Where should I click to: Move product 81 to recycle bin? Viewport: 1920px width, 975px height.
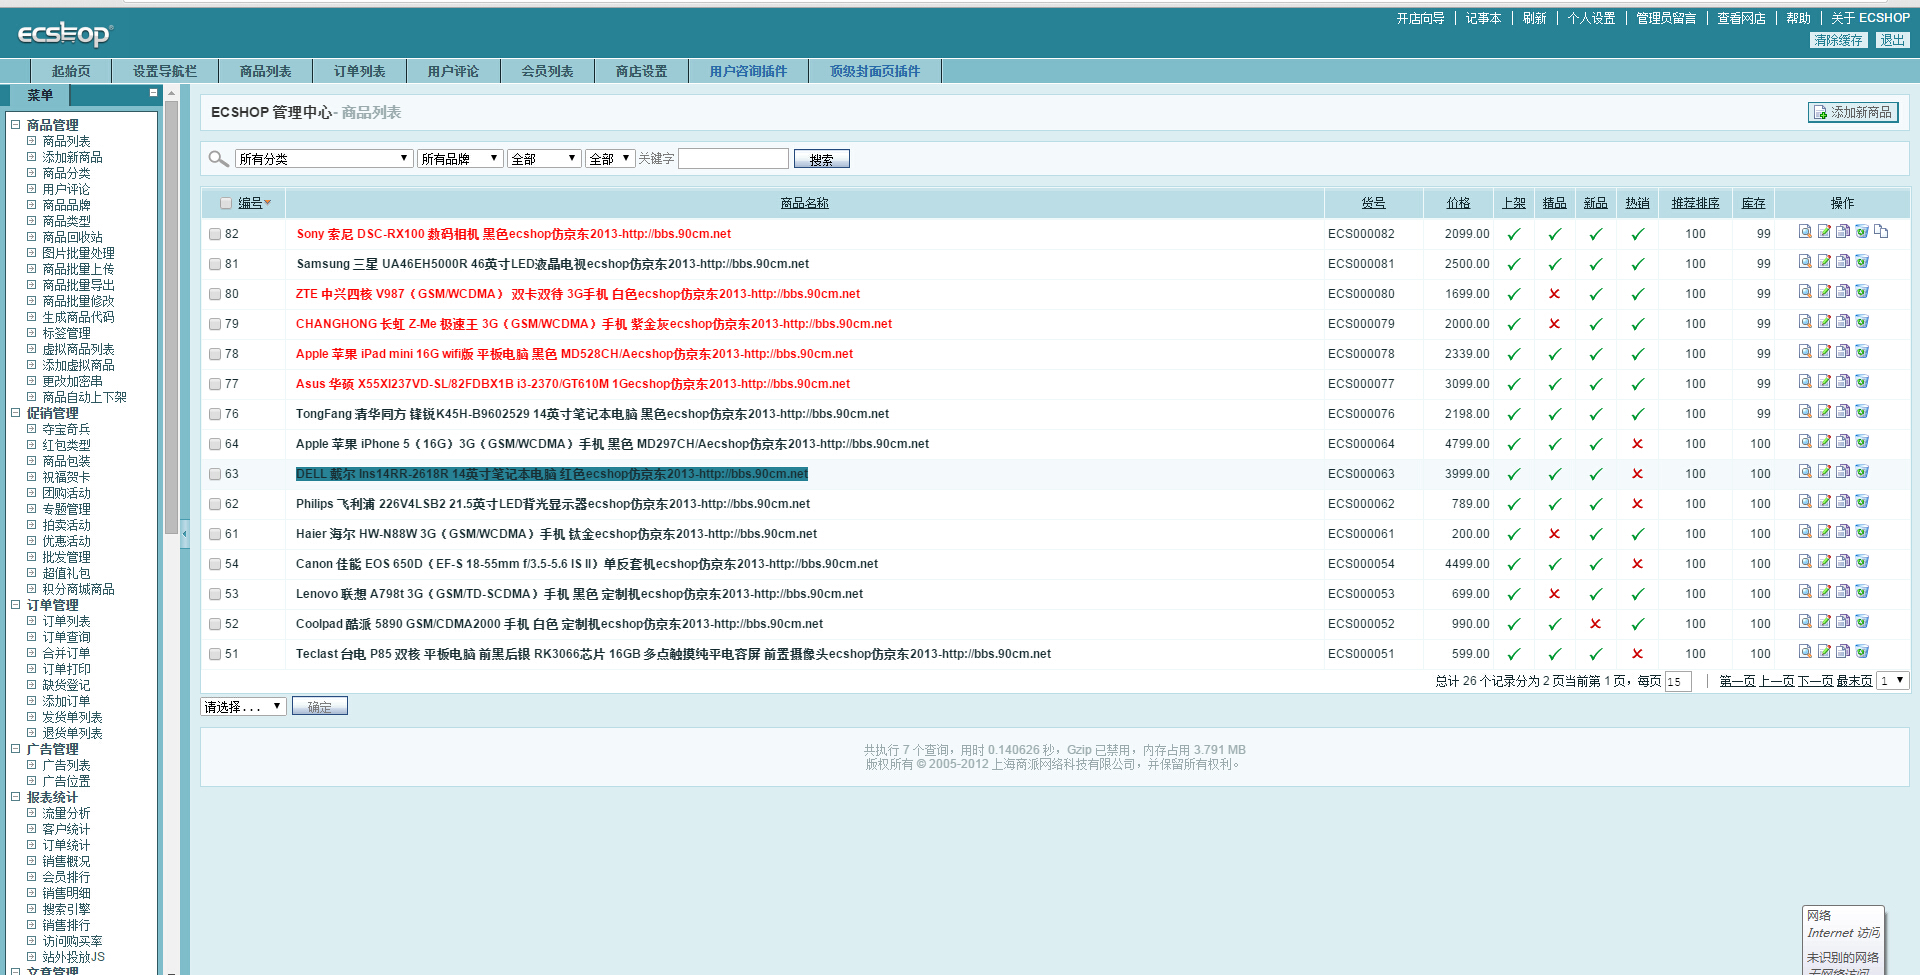1862,261
